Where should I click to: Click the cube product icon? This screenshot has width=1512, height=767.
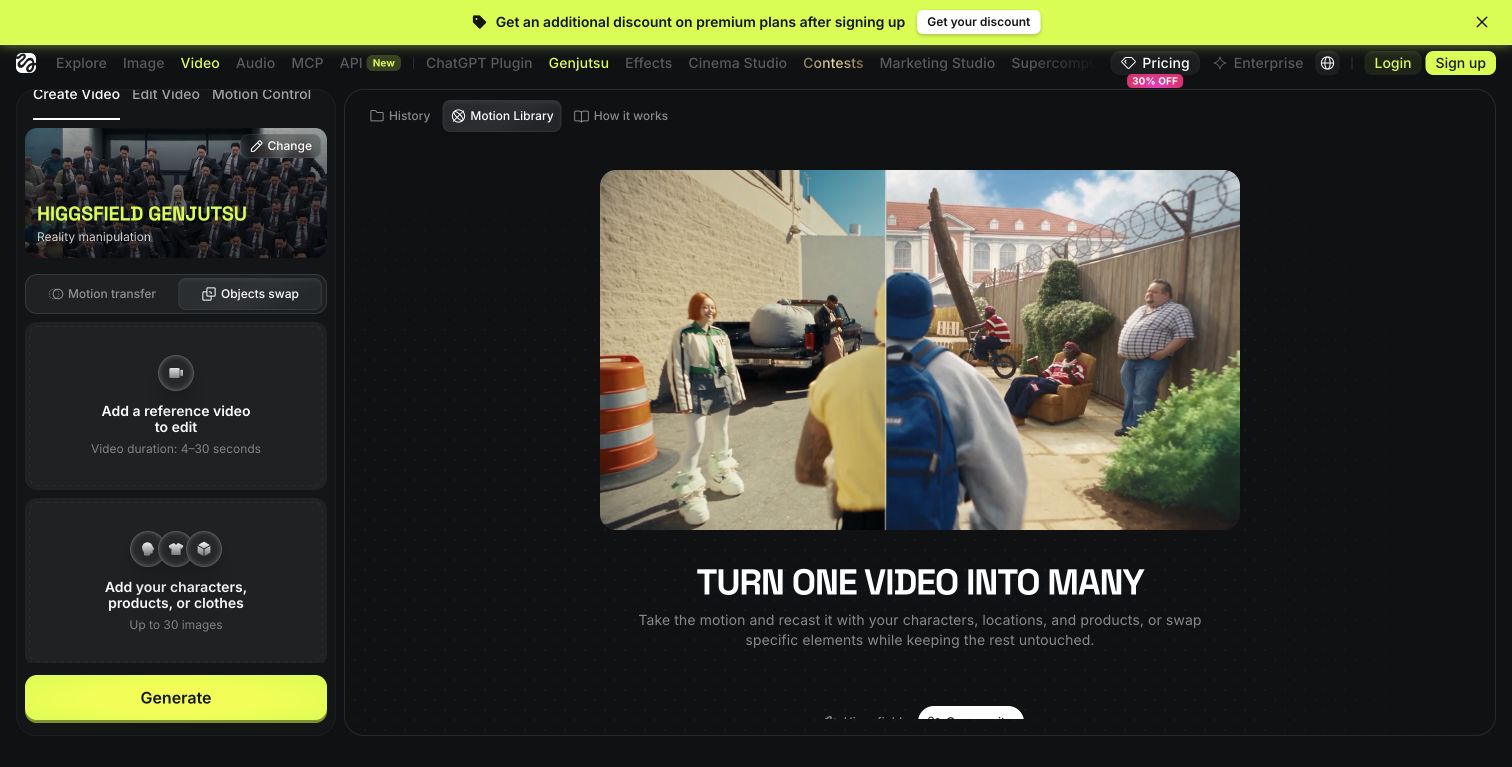(x=204, y=548)
